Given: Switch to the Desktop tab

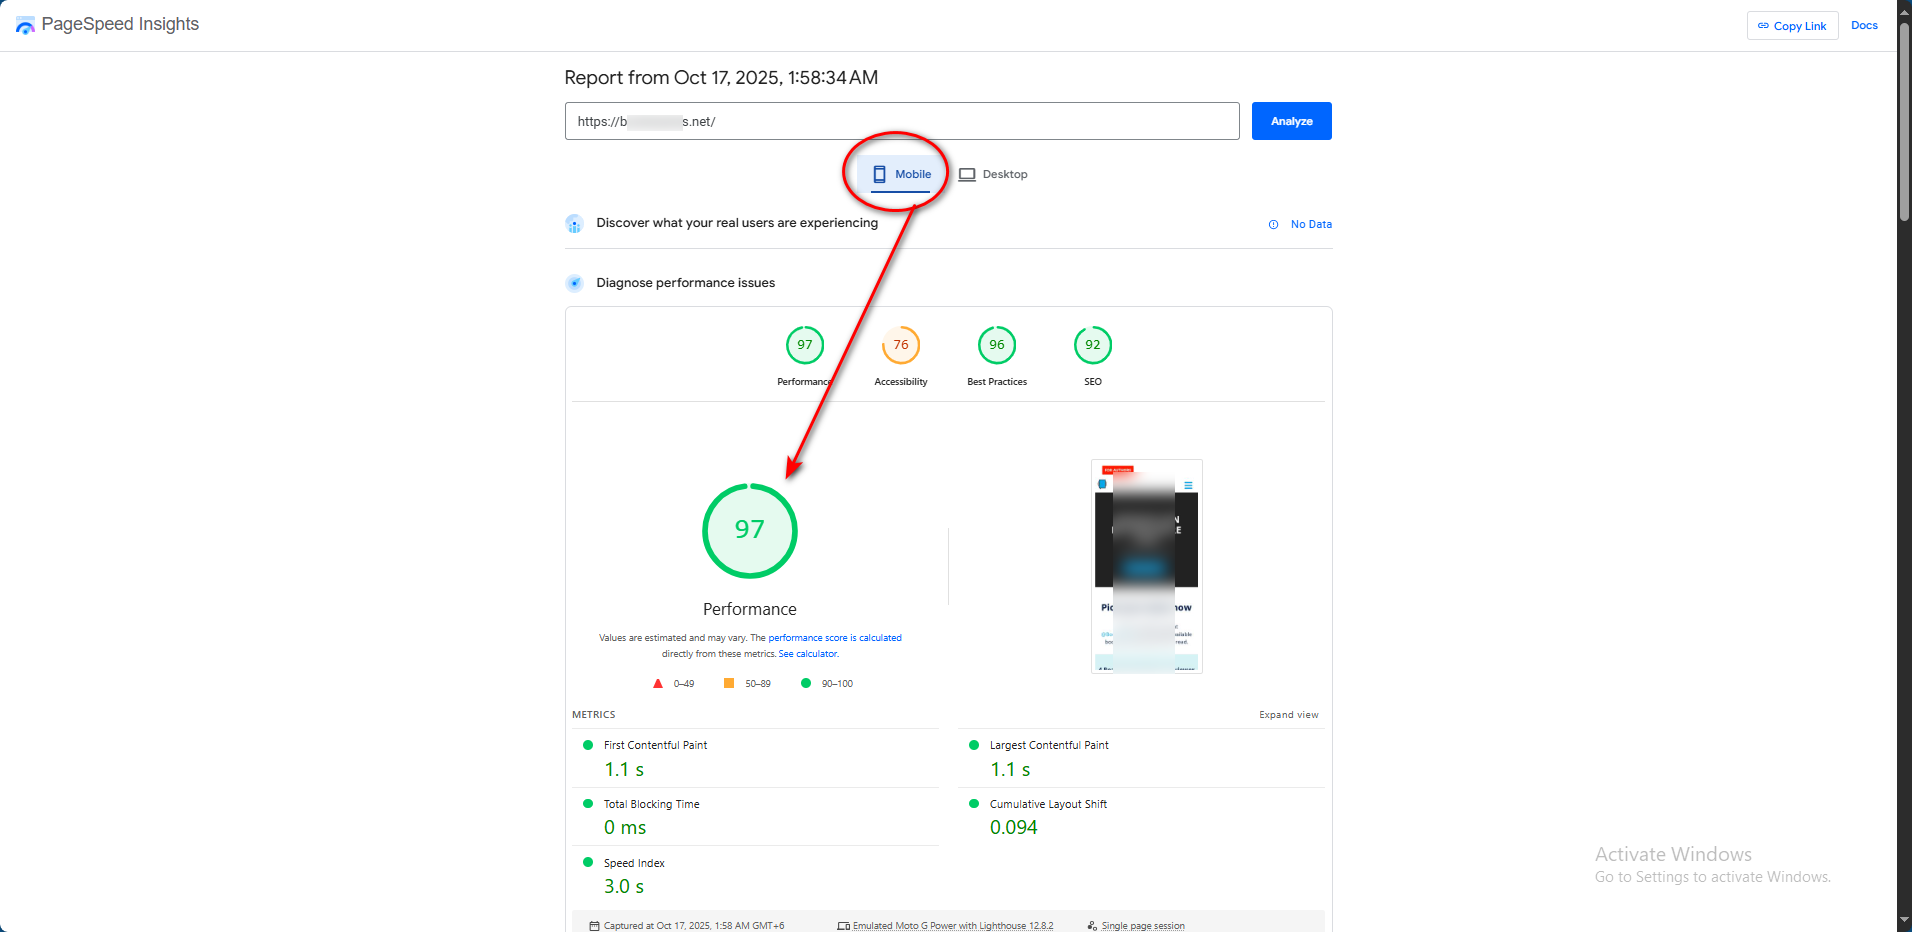Looking at the screenshot, I should click(993, 174).
